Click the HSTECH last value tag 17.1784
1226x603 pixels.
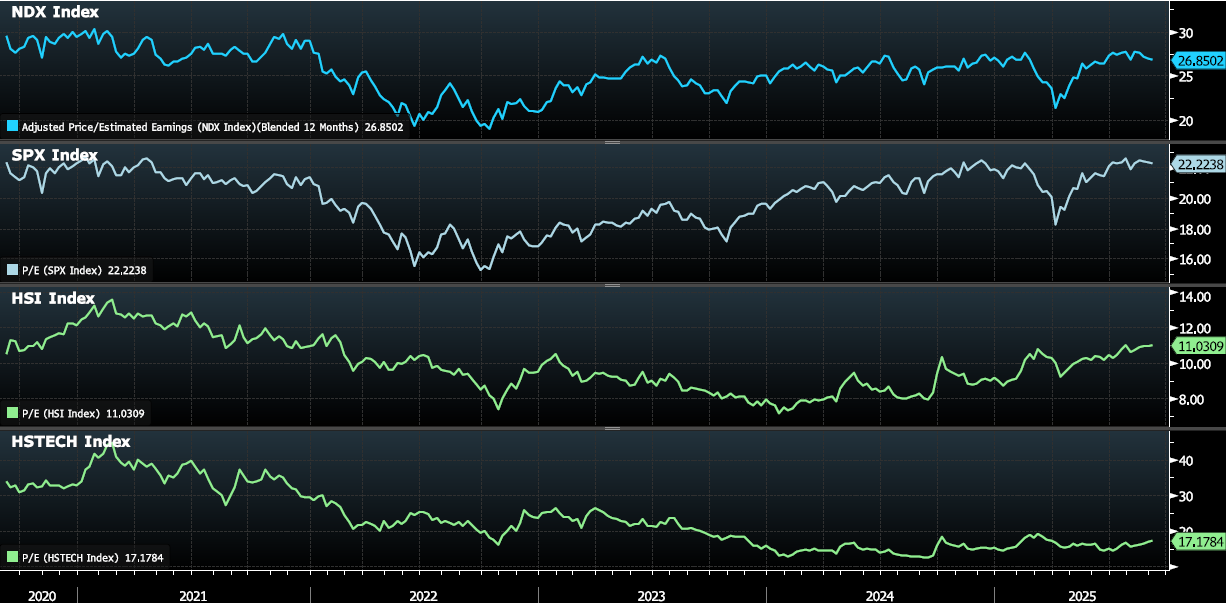pos(1199,541)
